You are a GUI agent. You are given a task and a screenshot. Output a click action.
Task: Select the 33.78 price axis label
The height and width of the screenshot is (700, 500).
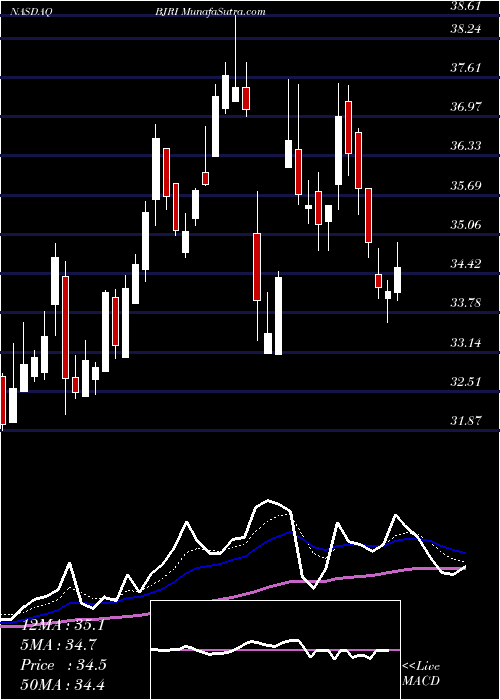click(x=466, y=303)
